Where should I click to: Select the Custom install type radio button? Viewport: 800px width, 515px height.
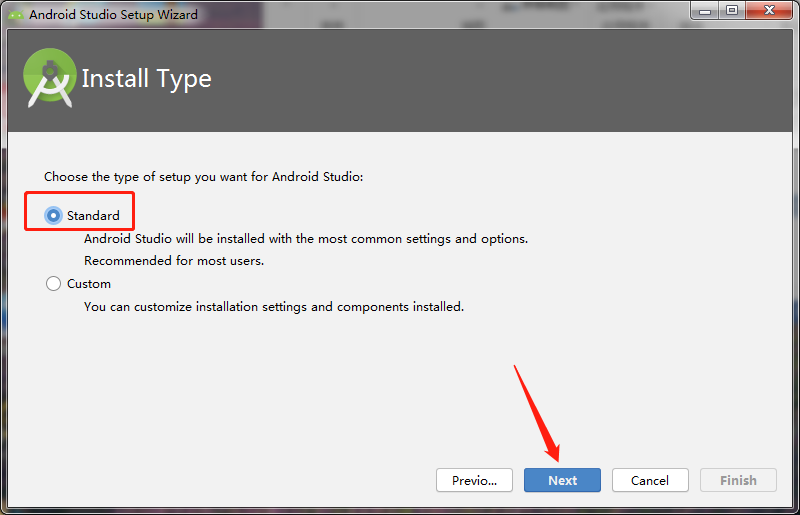(53, 283)
